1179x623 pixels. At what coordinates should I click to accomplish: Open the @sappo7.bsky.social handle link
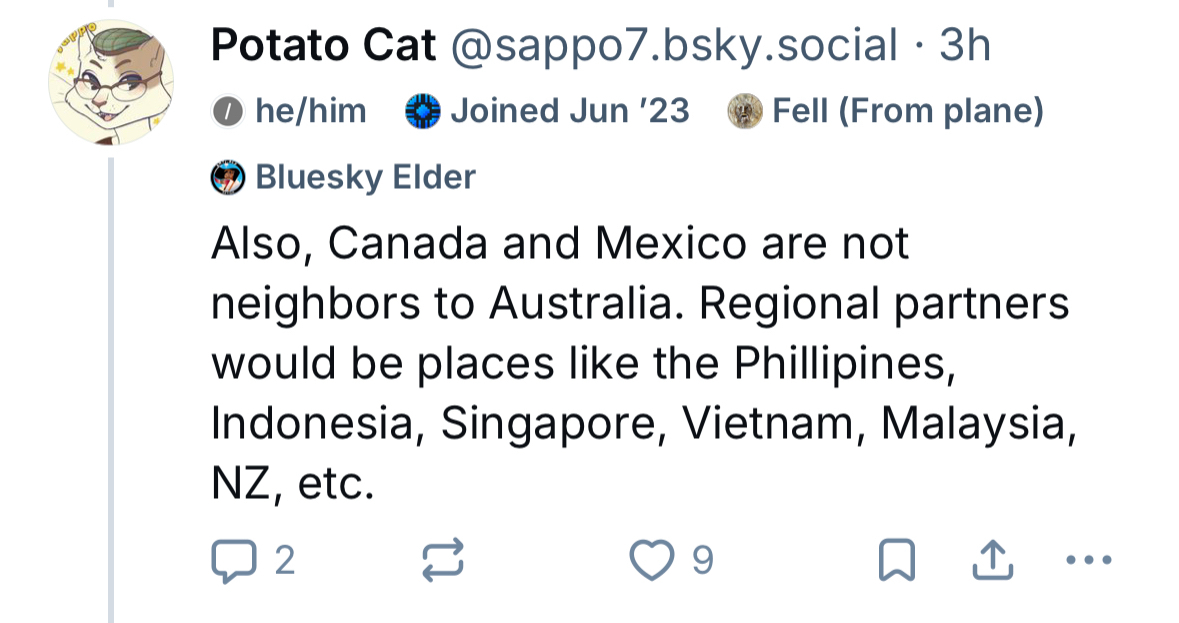pos(674,46)
